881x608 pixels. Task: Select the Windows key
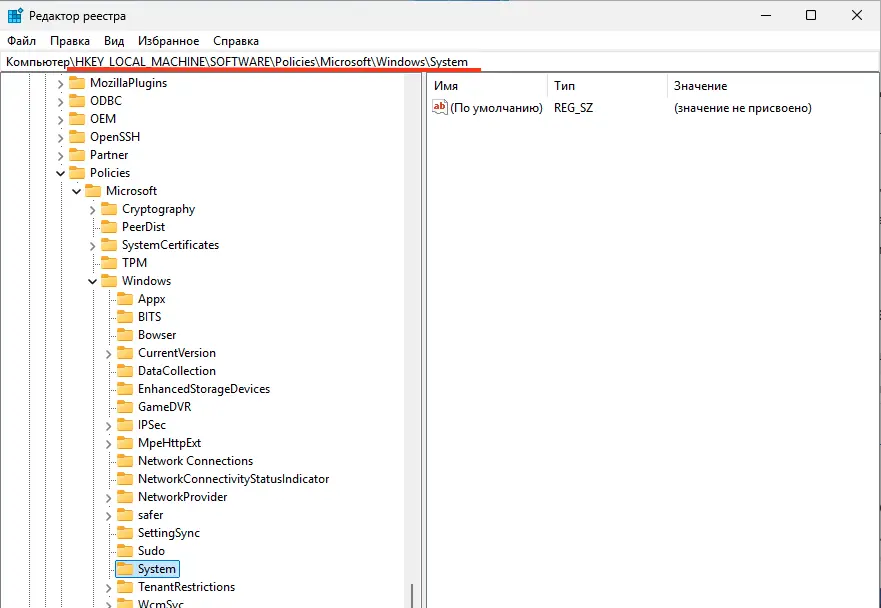[x=146, y=281]
